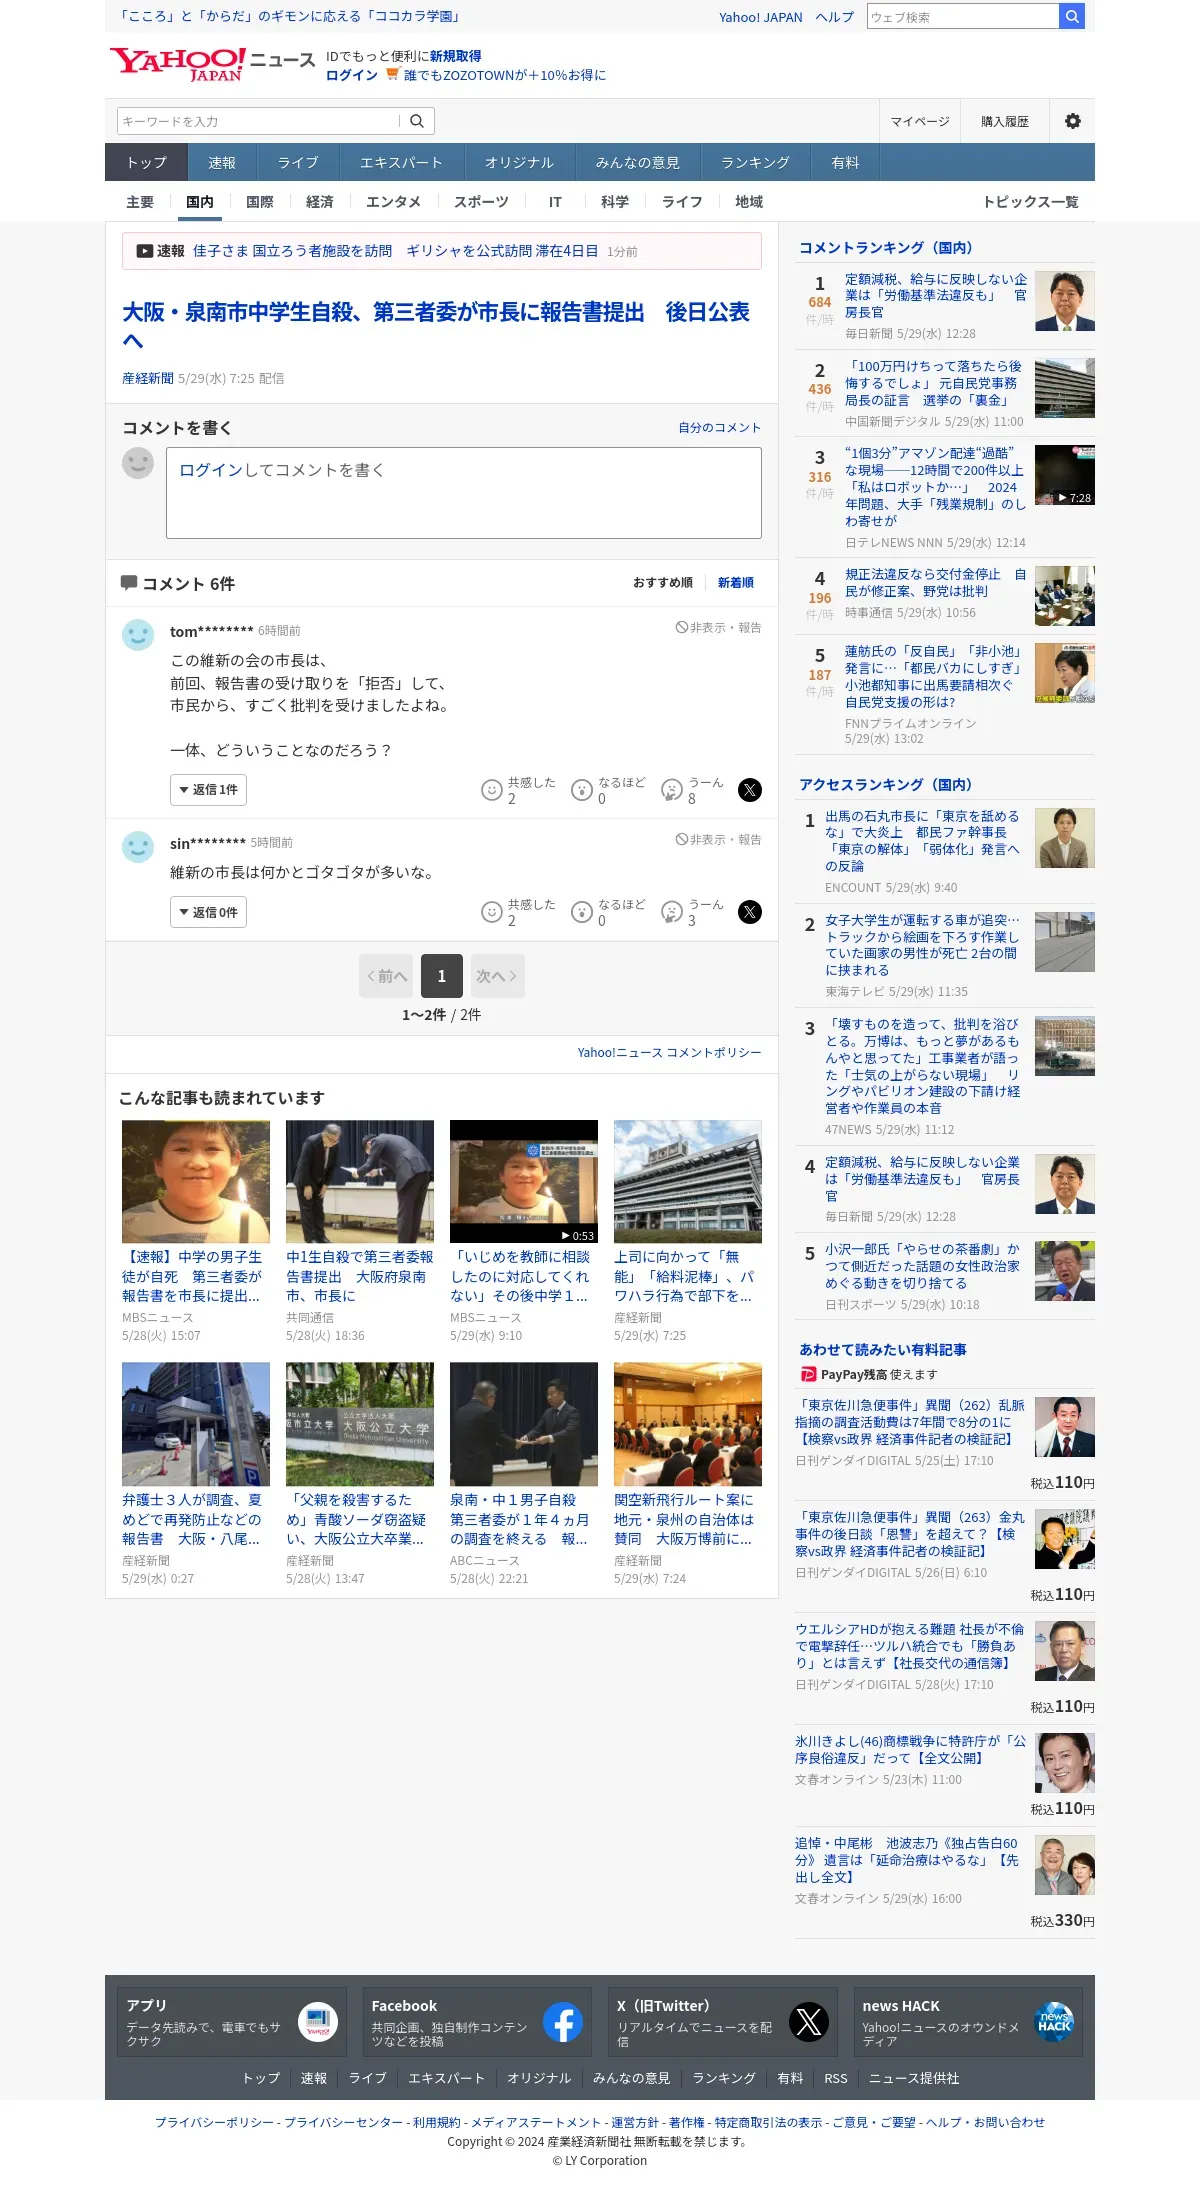Click sin's user avatar icon
This screenshot has height=2189, width=1200.
pyautogui.click(x=138, y=847)
